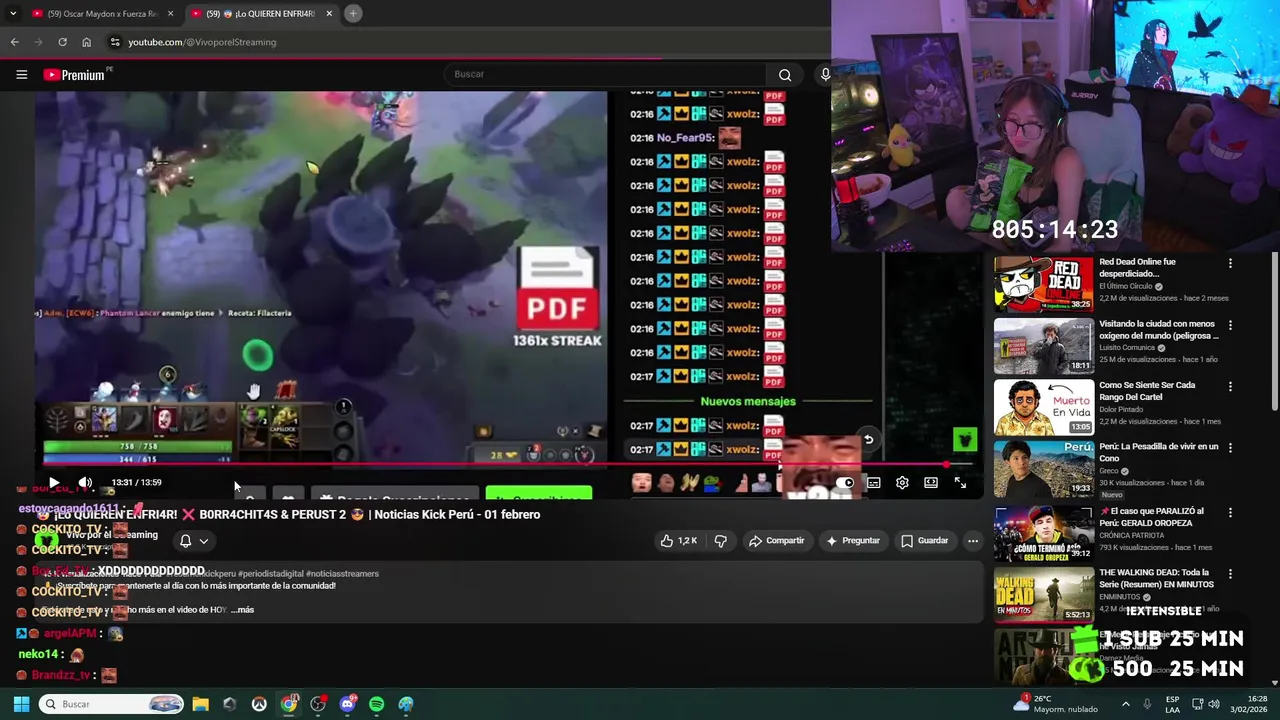
Task: Open the player settings gear
Action: tap(902, 483)
